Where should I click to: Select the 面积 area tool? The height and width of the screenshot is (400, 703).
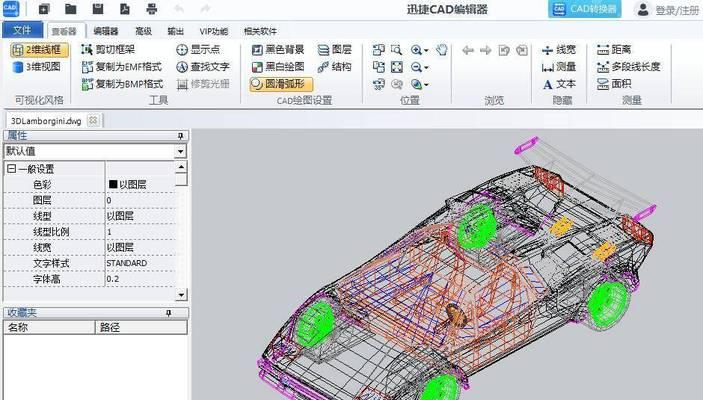coord(614,84)
